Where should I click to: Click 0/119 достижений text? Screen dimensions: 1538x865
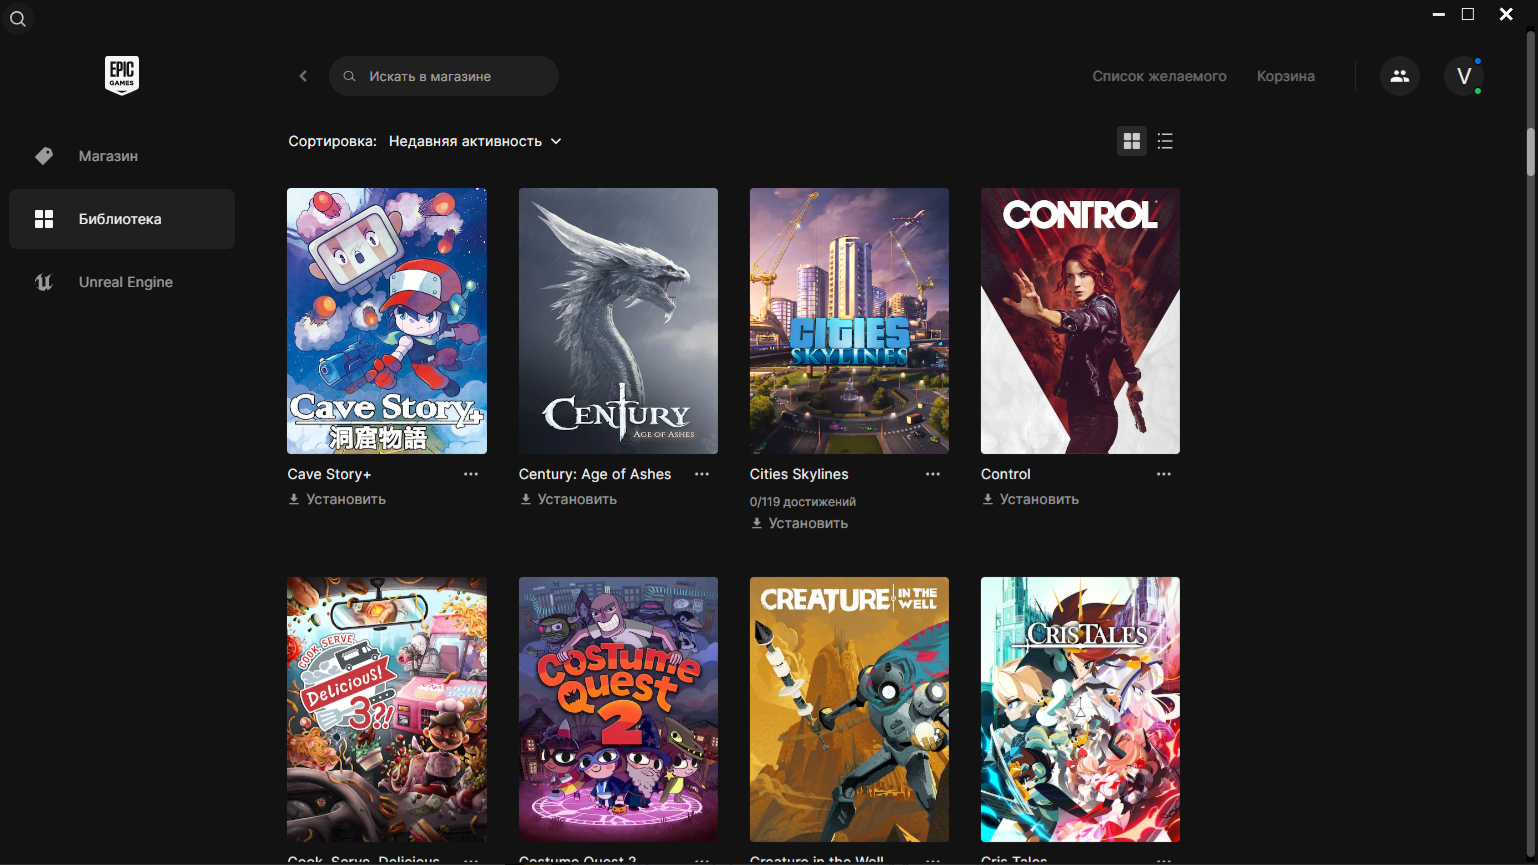pyautogui.click(x=803, y=502)
